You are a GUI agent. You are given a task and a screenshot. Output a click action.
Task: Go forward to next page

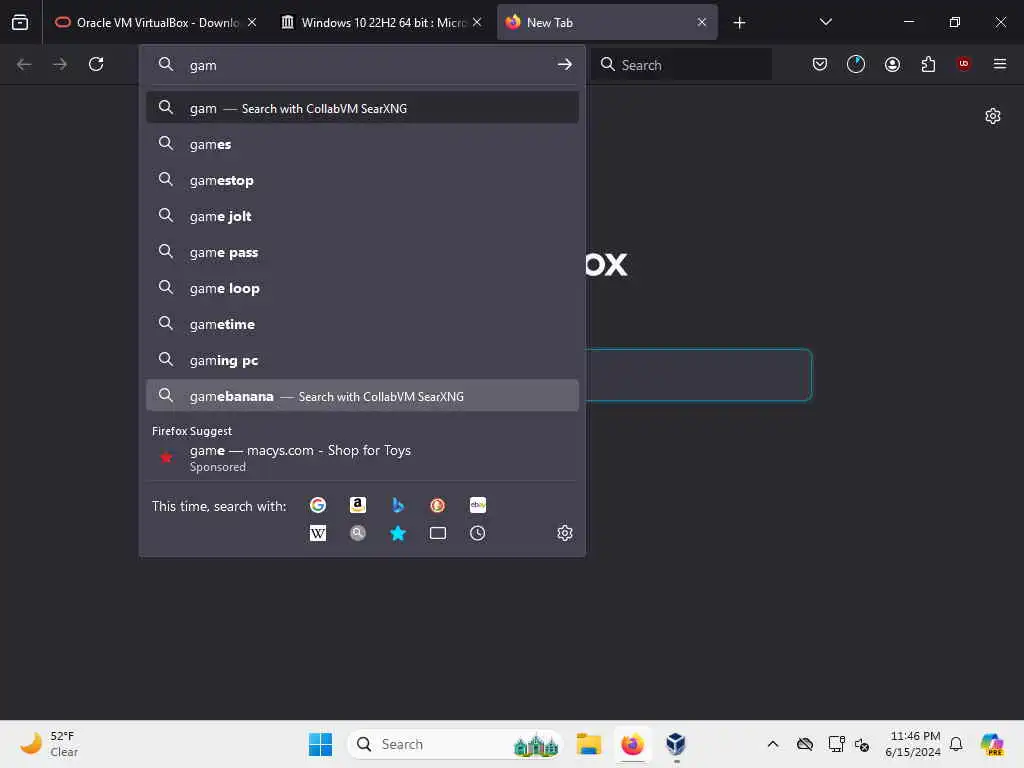click(59, 64)
